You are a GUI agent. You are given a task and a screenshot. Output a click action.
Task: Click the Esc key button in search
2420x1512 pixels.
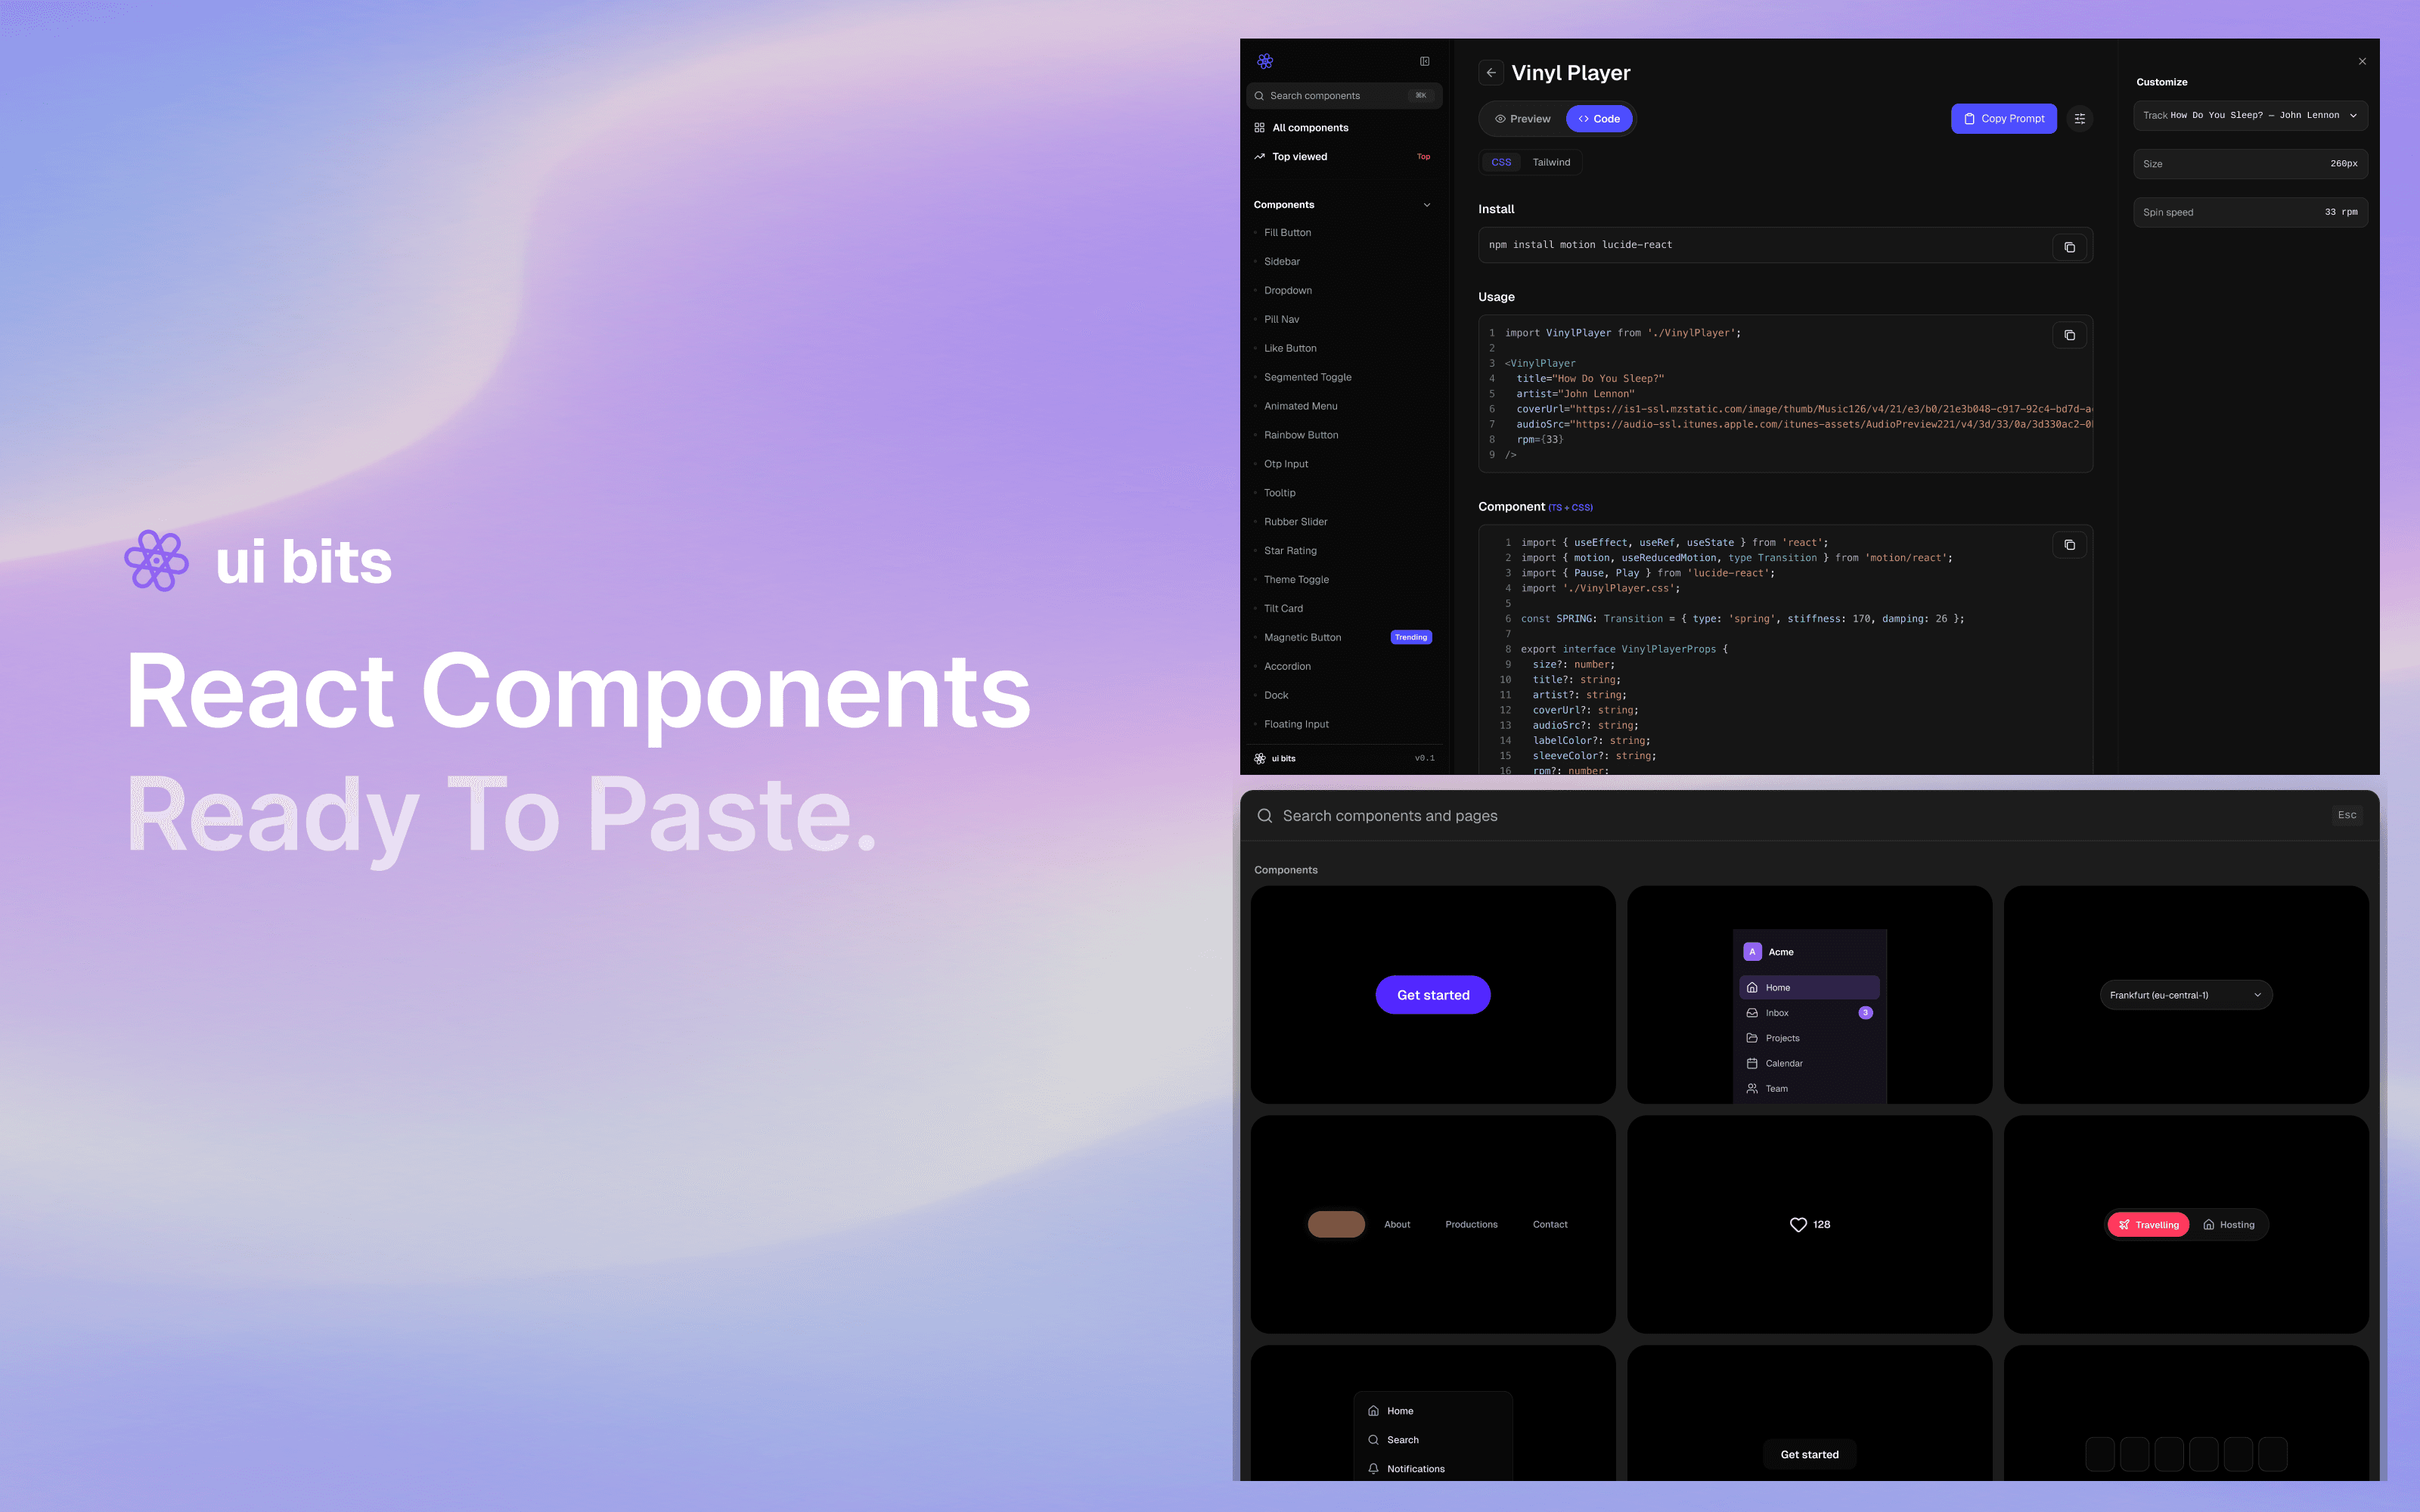2346,815
